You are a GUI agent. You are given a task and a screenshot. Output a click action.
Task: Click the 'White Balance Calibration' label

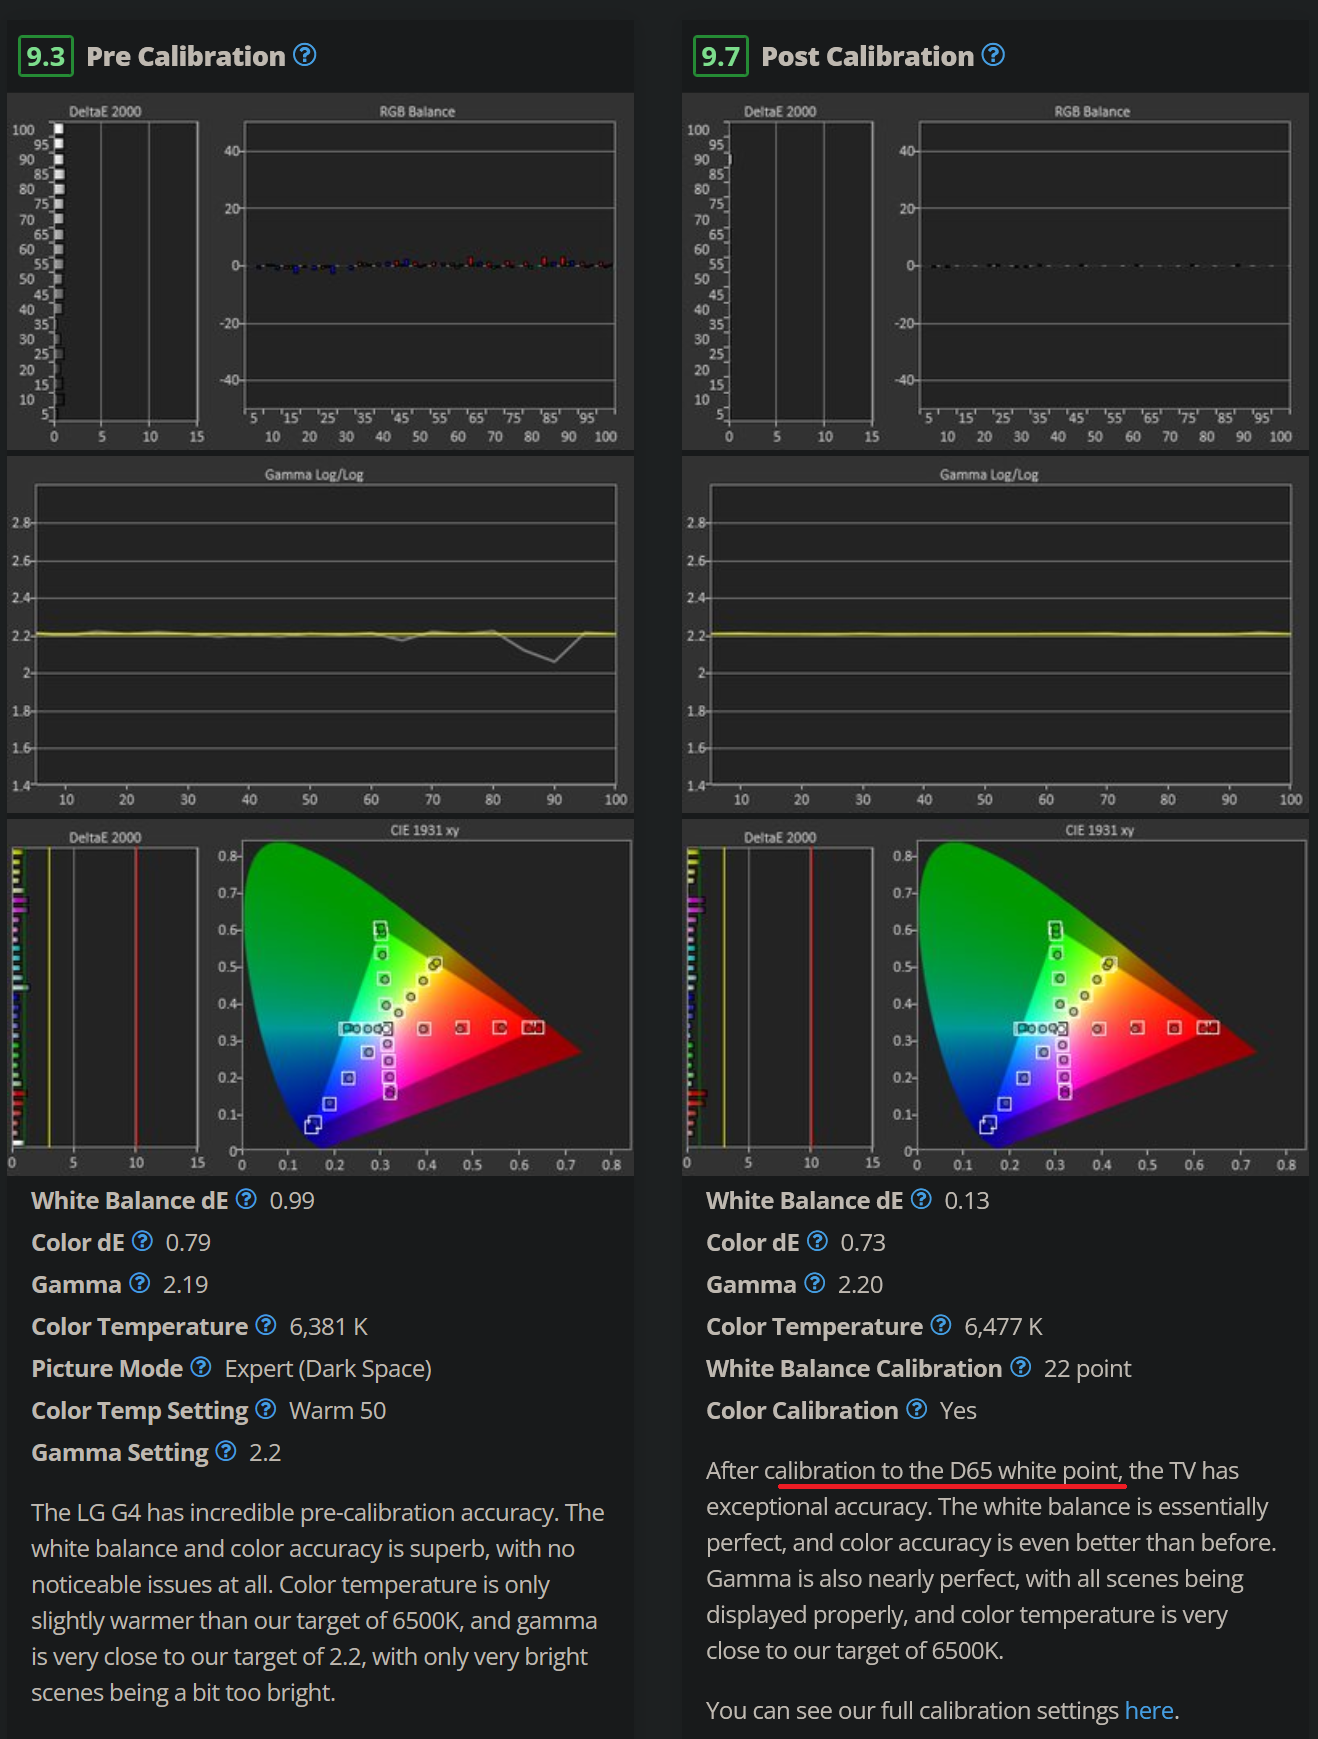tap(854, 1368)
